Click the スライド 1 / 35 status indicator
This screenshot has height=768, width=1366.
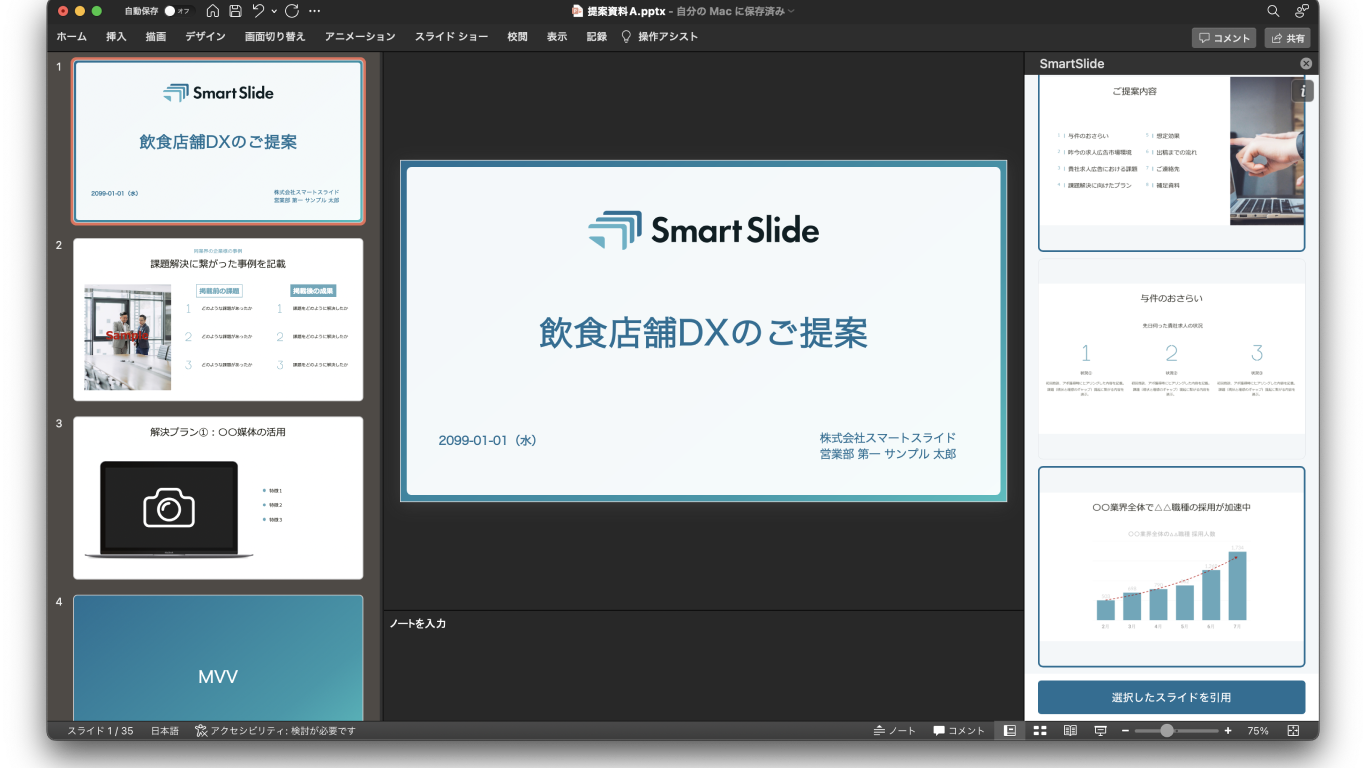(100, 731)
